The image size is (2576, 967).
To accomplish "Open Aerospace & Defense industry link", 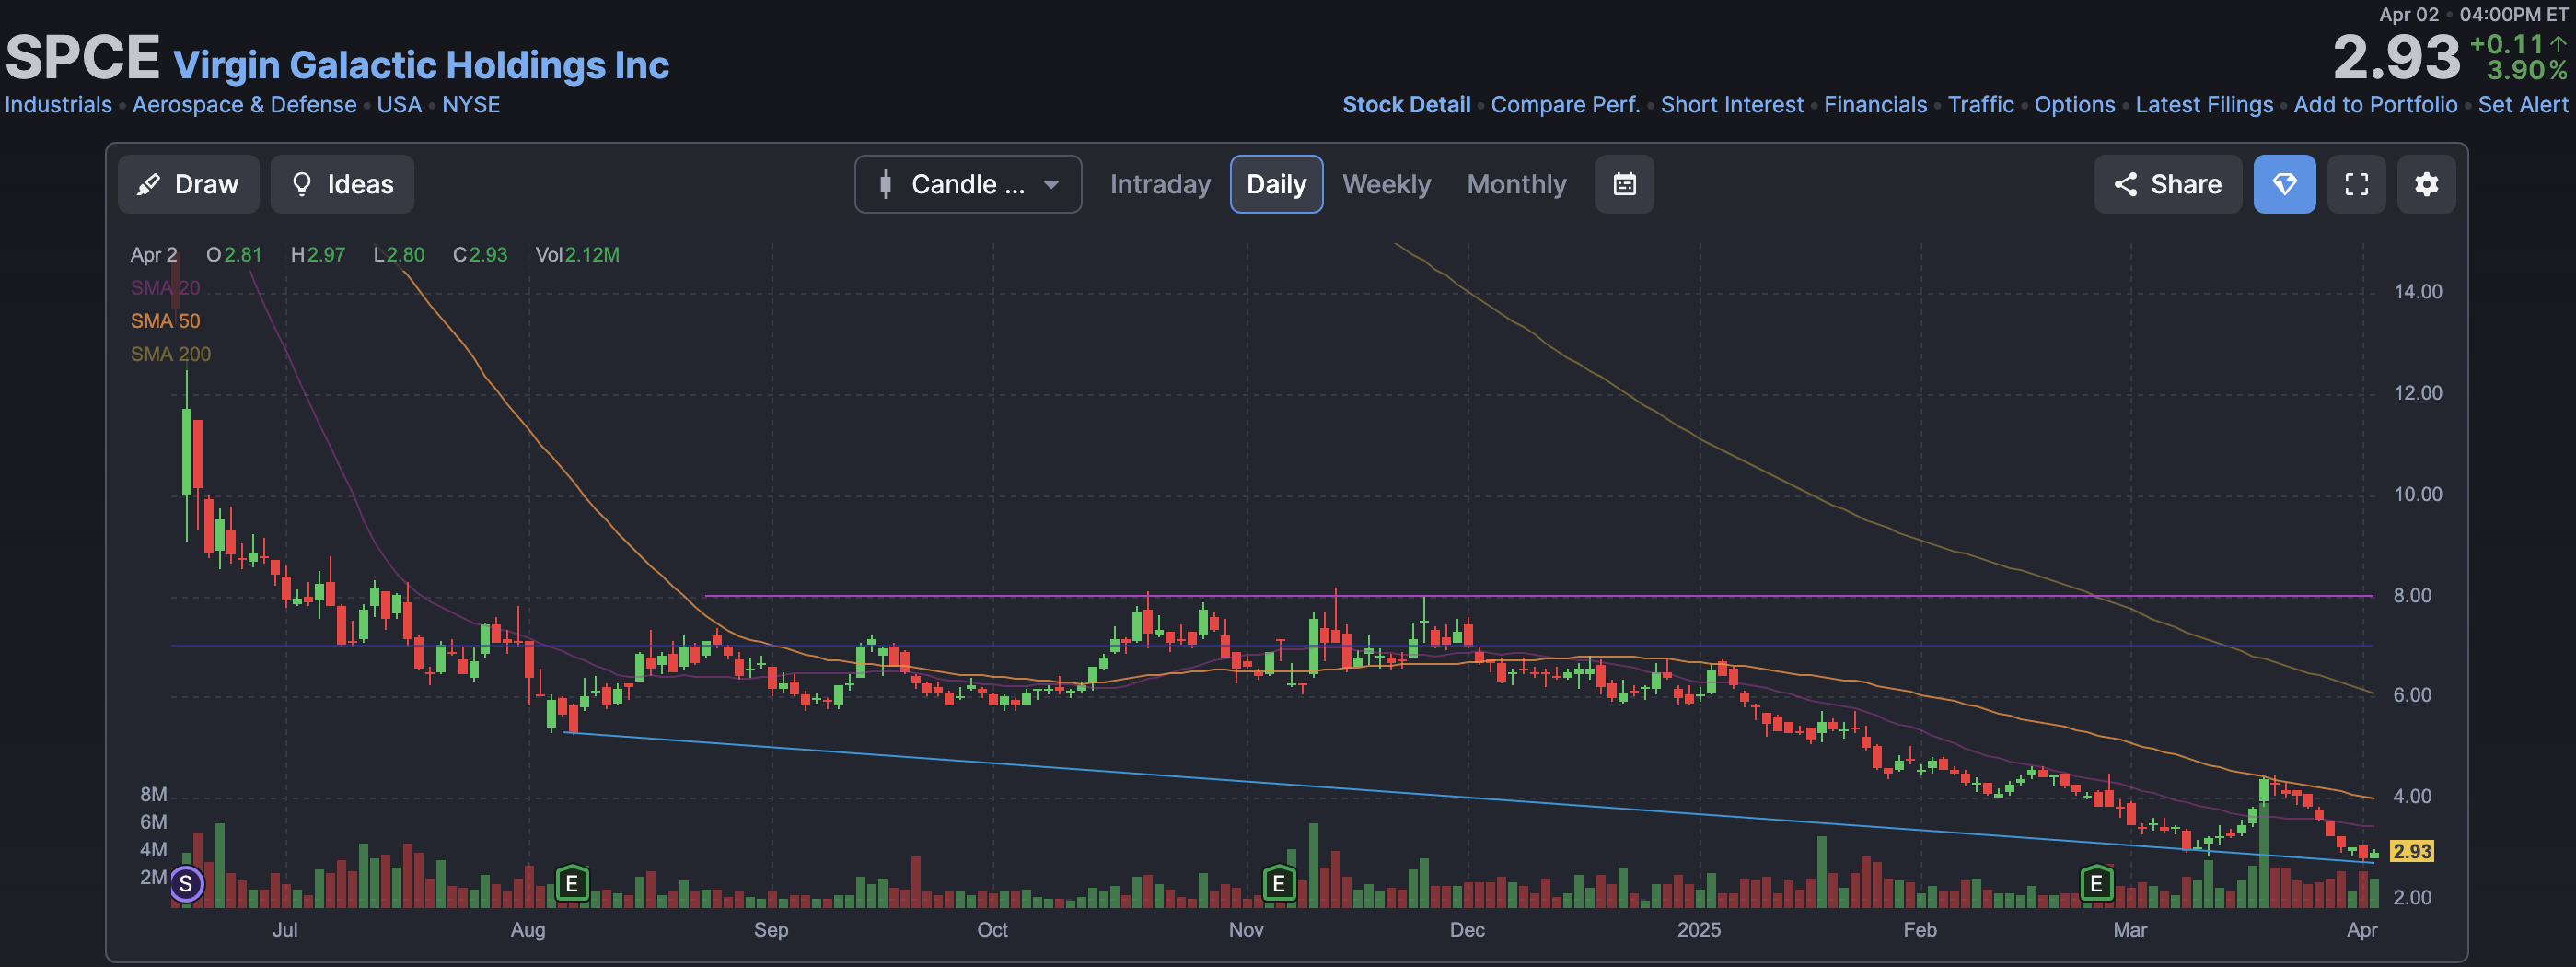I will (244, 105).
